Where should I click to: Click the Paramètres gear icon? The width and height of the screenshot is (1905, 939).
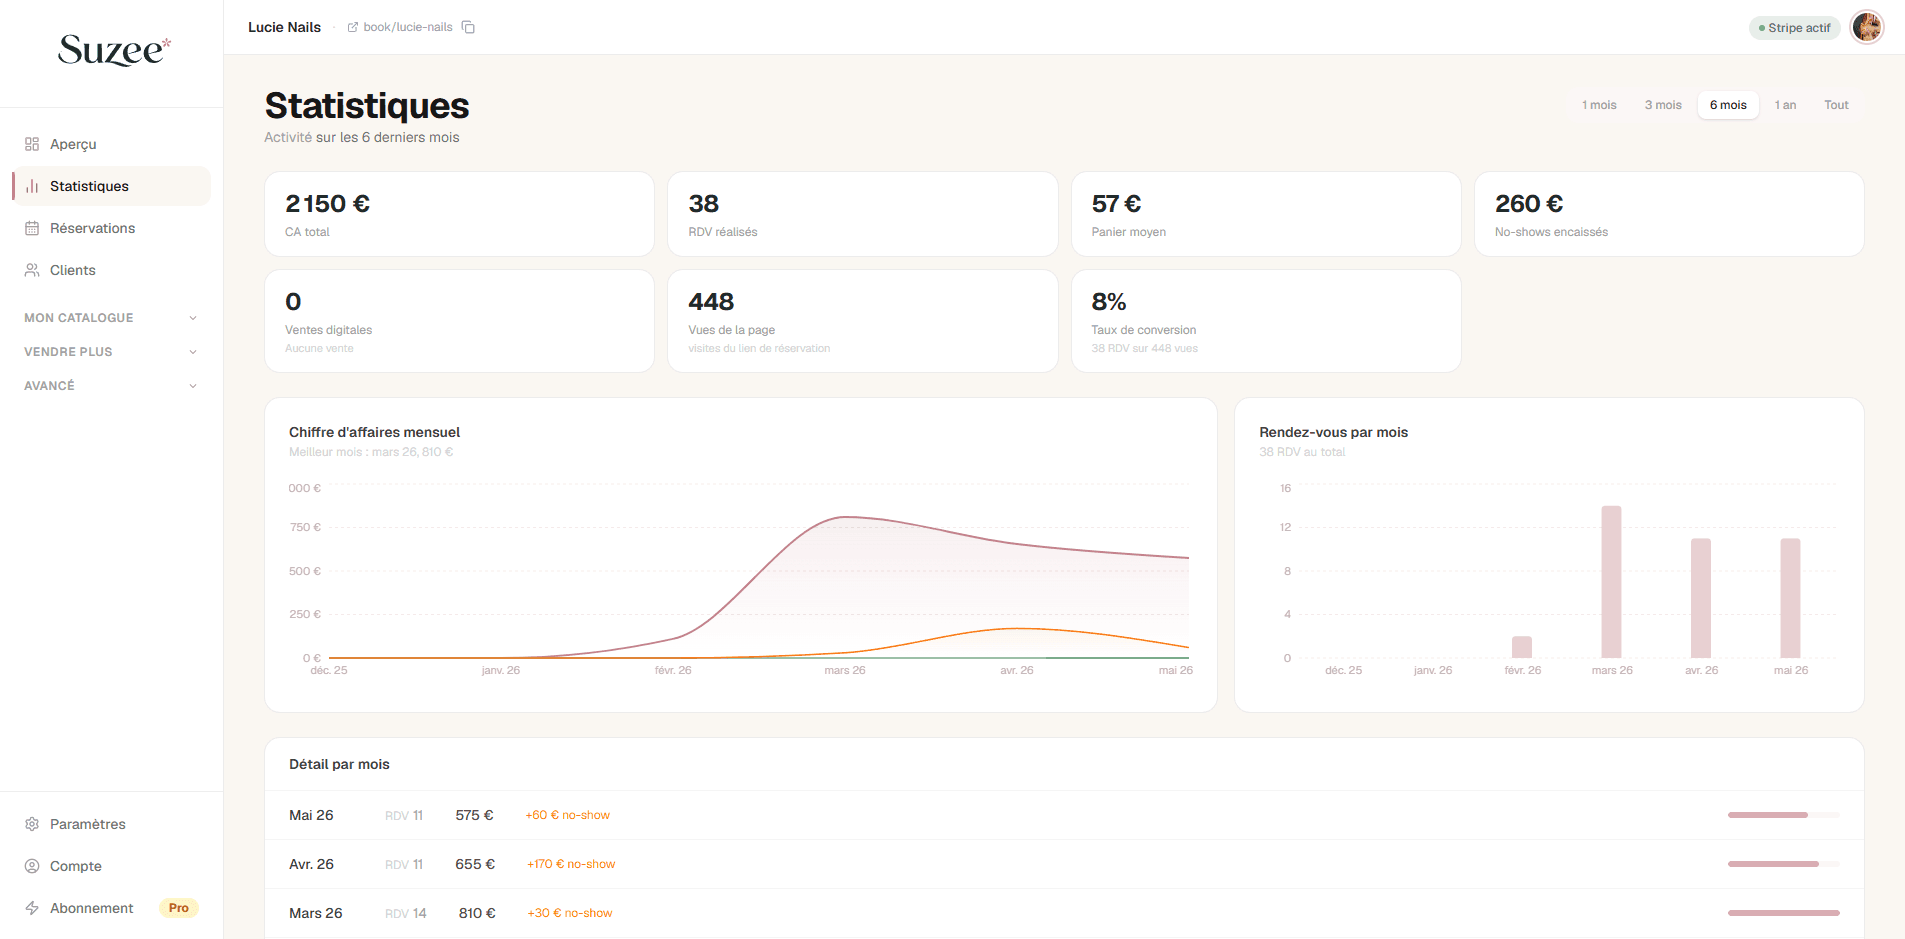coord(32,824)
